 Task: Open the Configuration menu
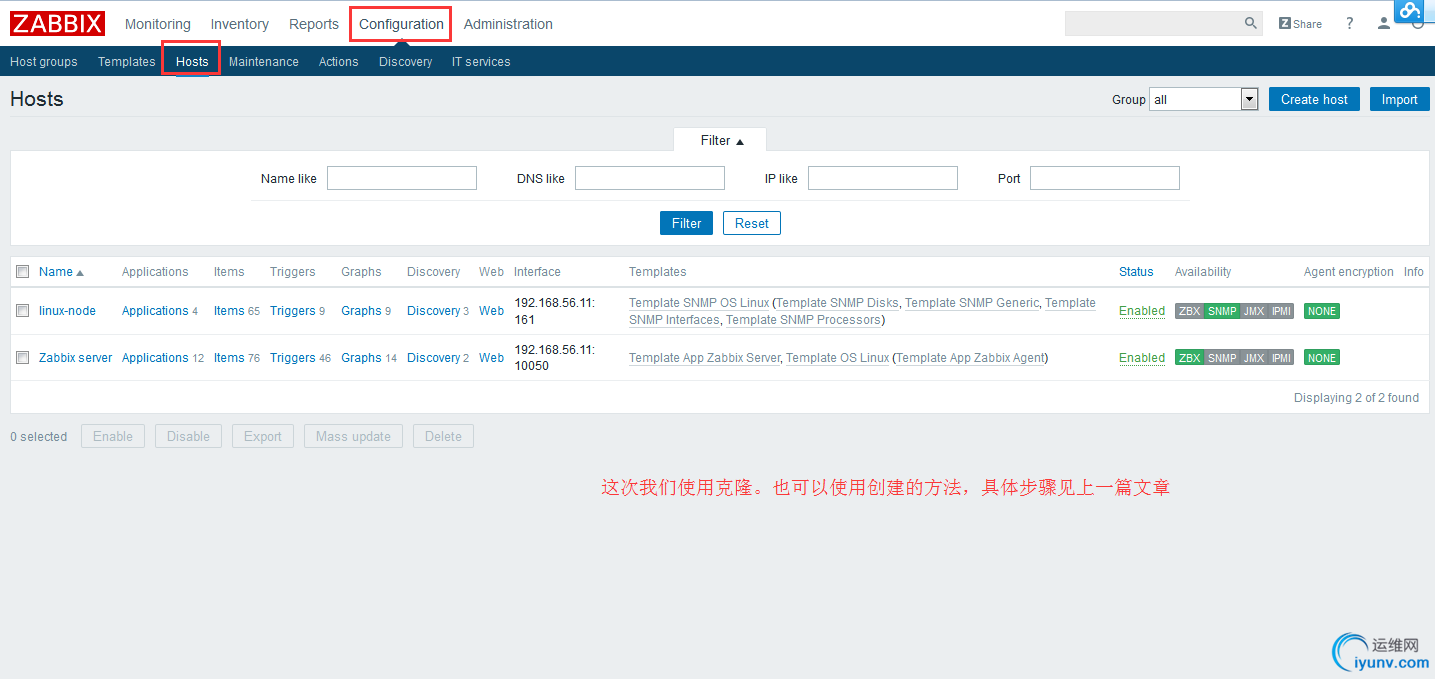pyautogui.click(x=401, y=24)
